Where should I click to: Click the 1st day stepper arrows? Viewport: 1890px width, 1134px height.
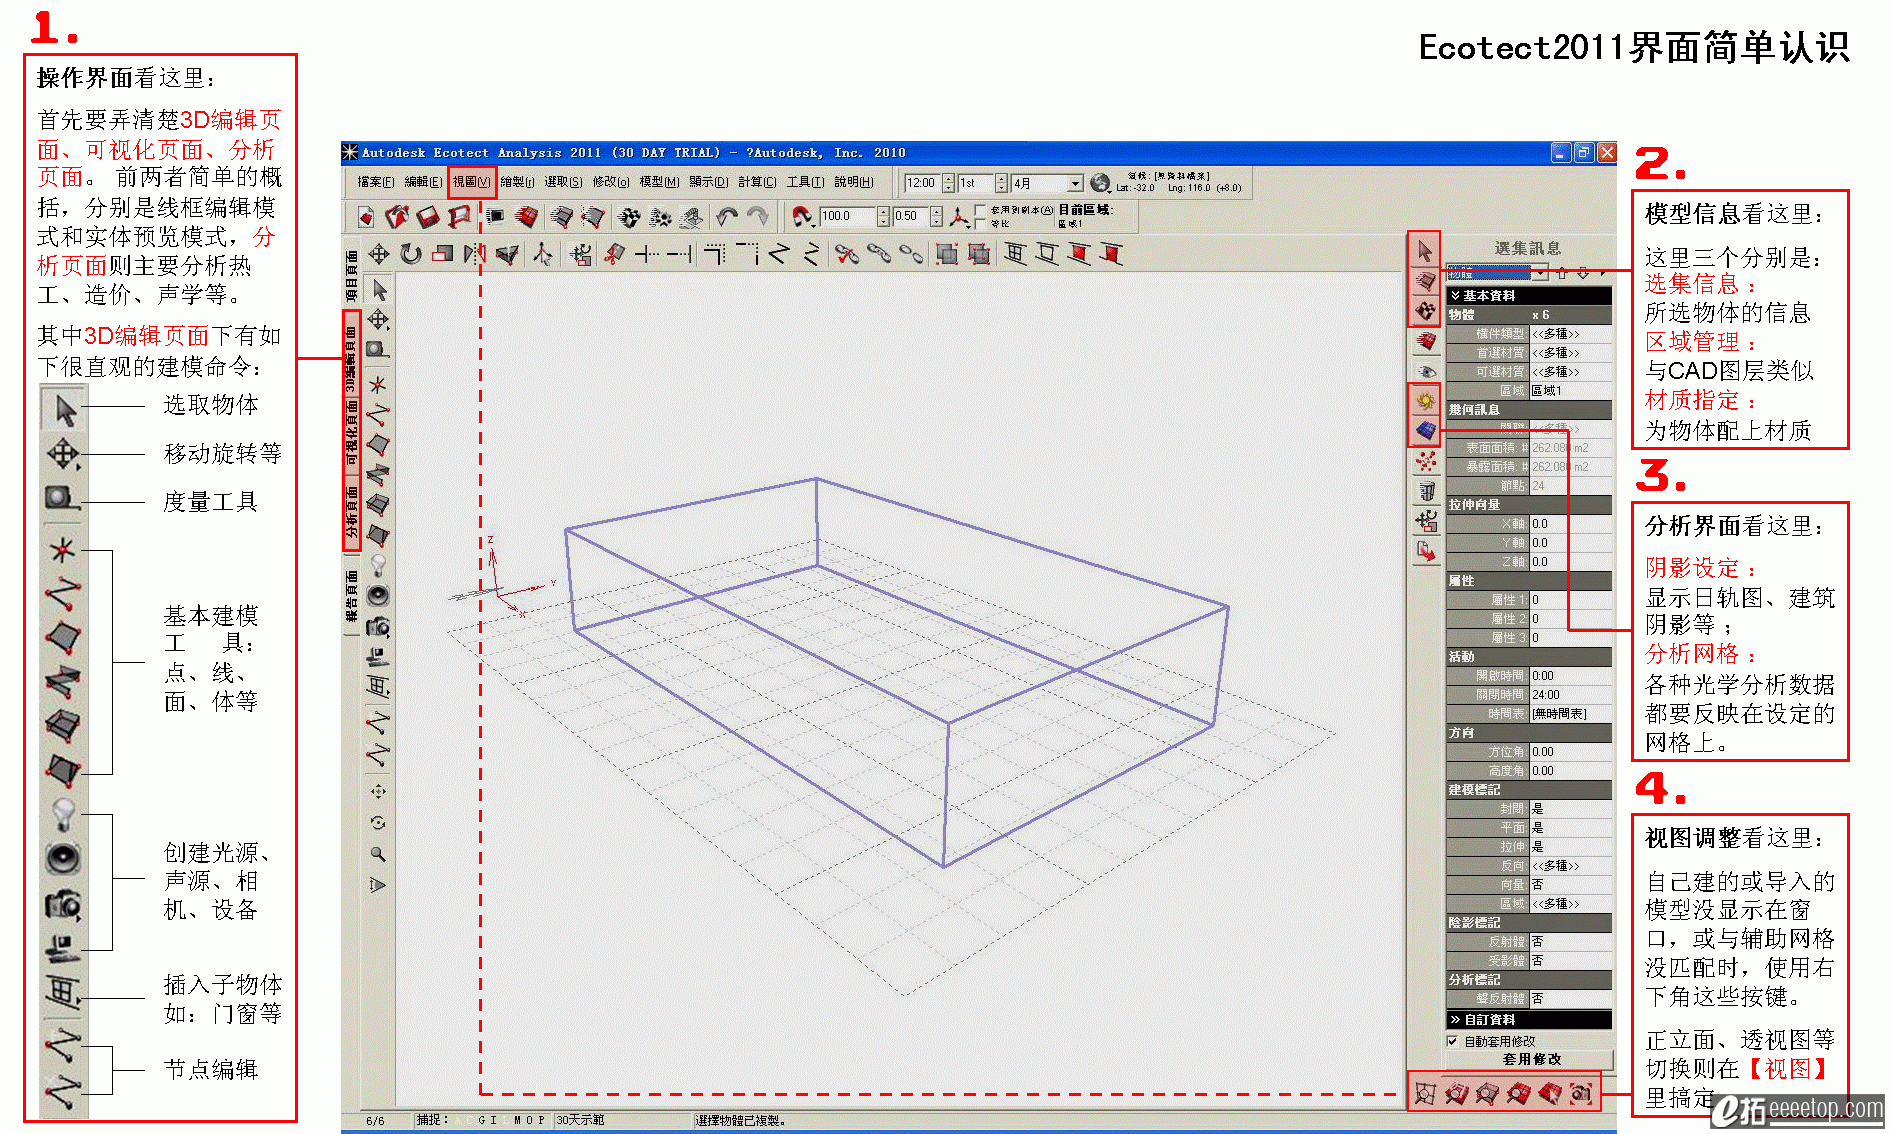tap(1001, 184)
